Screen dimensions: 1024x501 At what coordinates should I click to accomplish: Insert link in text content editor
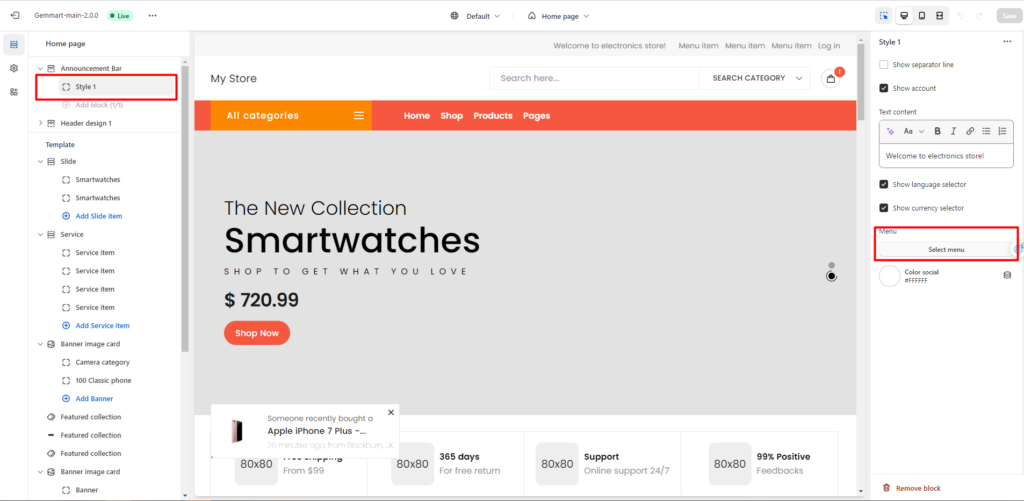pos(970,131)
